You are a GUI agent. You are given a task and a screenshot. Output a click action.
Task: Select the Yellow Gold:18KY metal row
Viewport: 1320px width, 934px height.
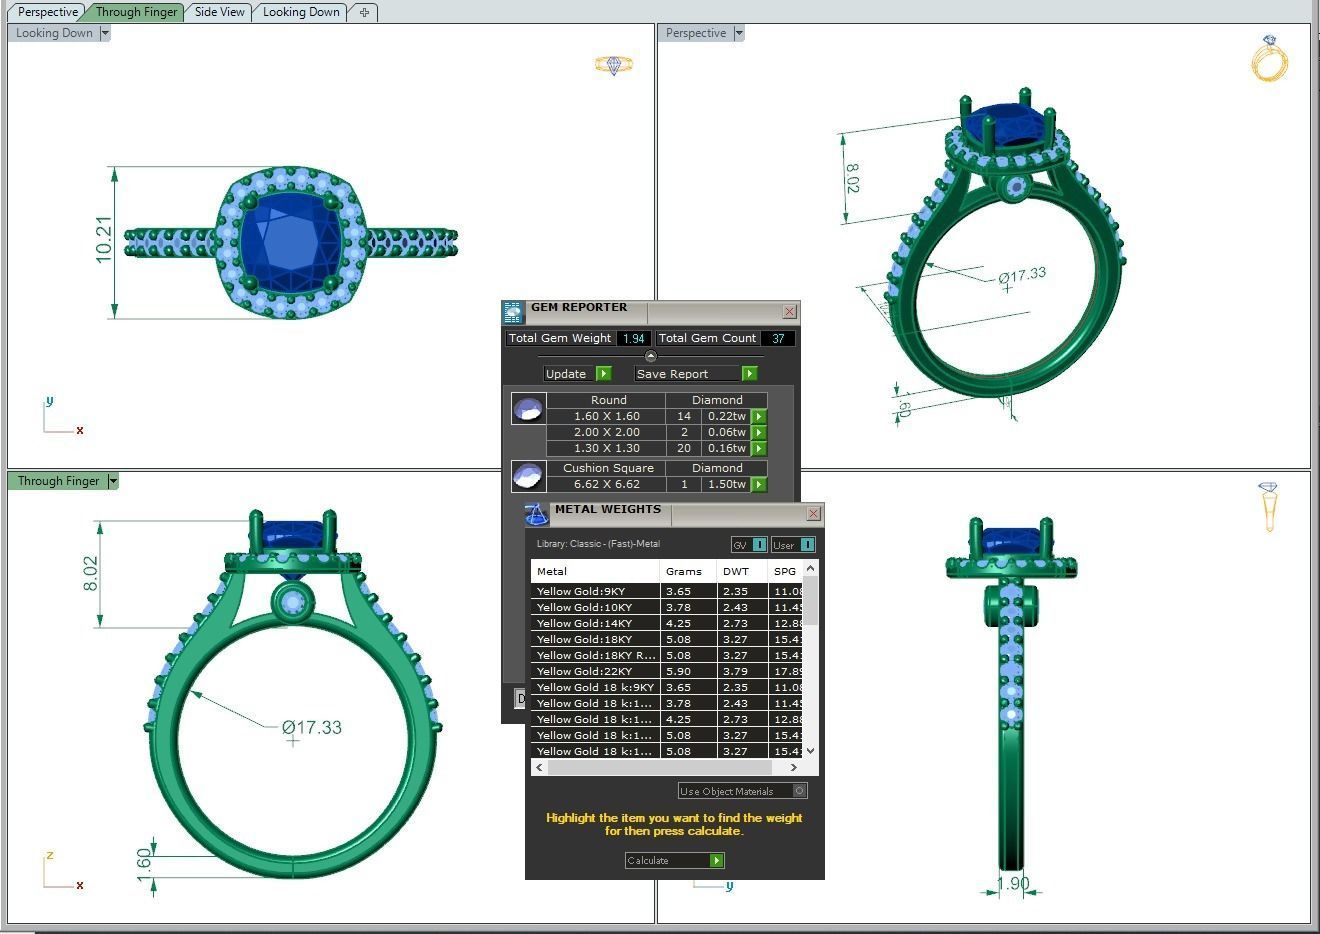600,639
